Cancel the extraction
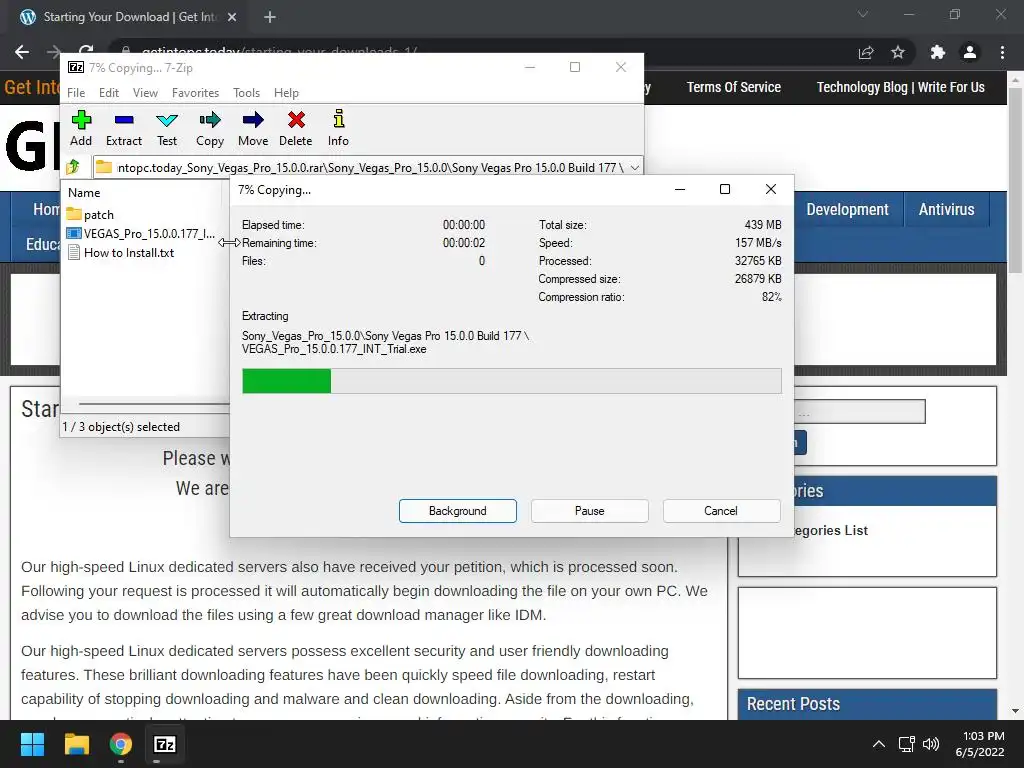Image resolution: width=1024 pixels, height=768 pixels. click(x=722, y=511)
